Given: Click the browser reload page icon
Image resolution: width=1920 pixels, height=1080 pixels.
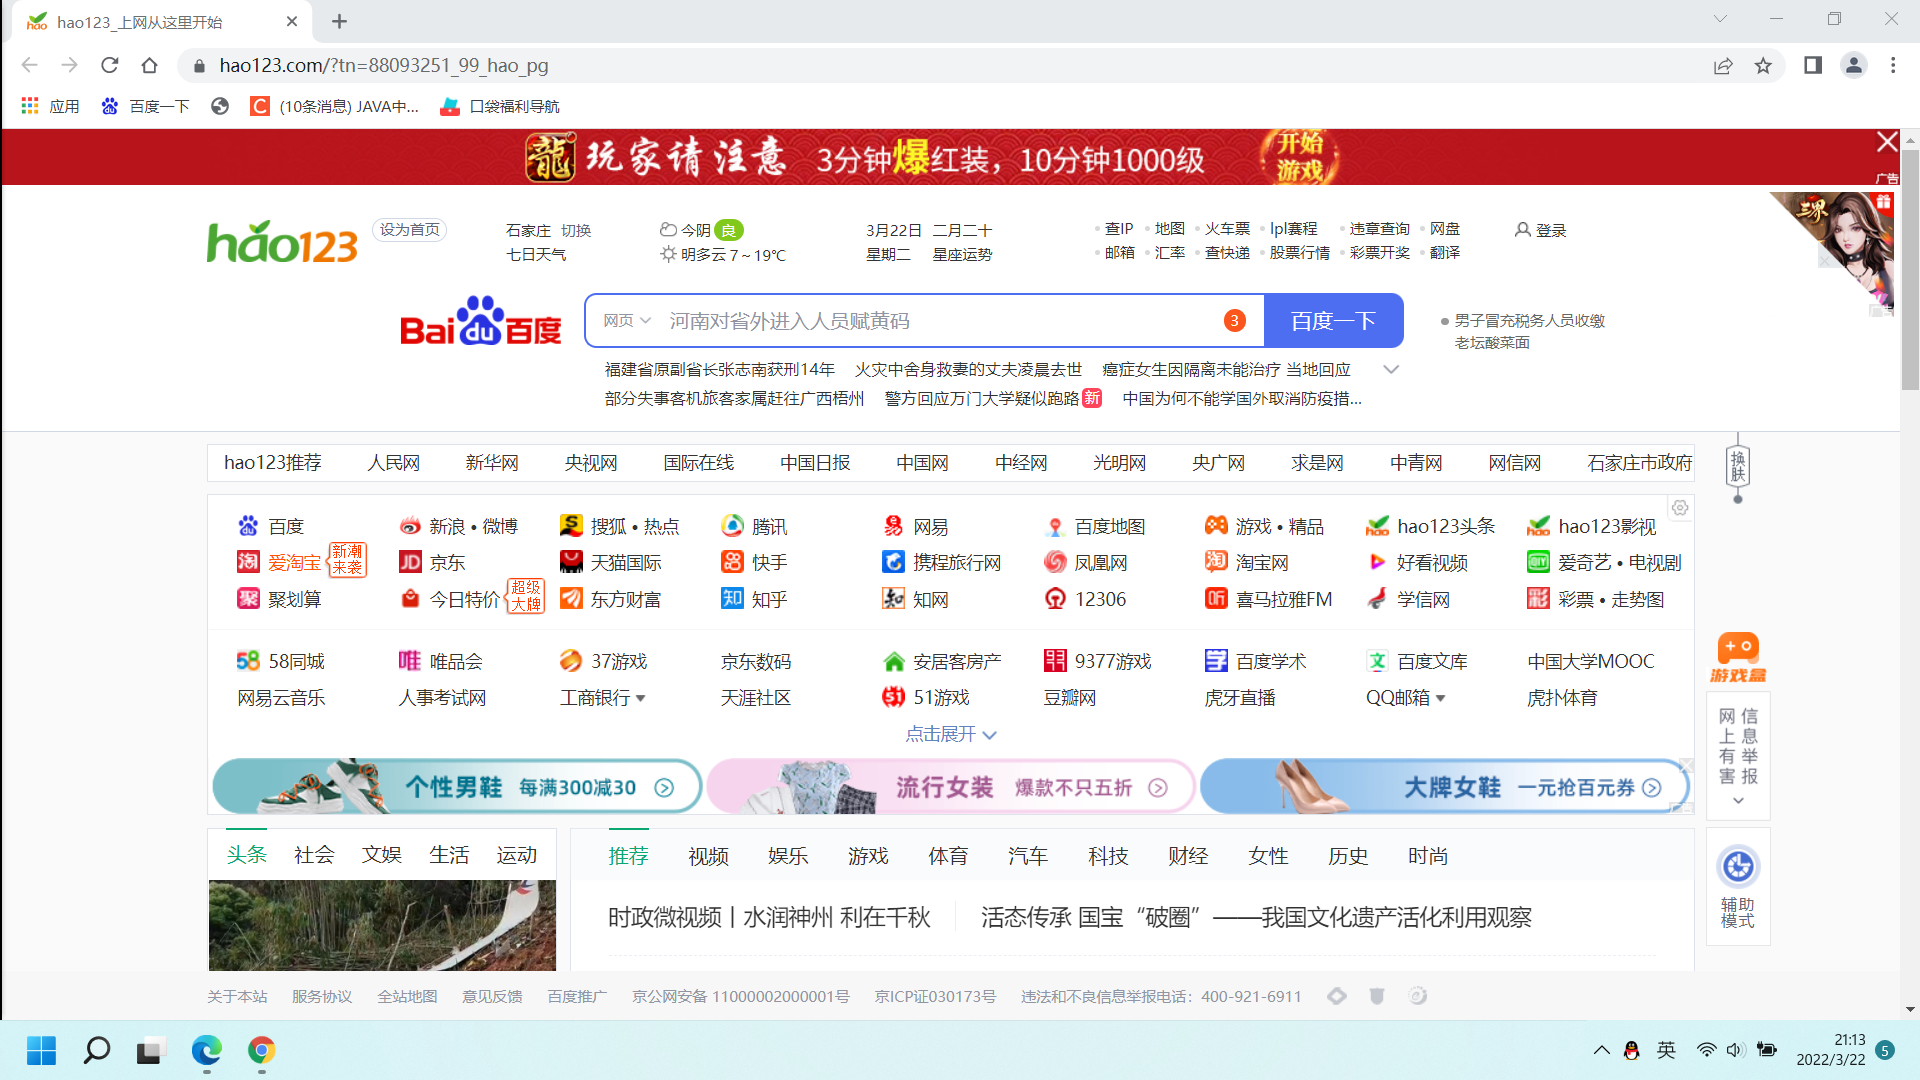Looking at the screenshot, I should click(x=110, y=65).
